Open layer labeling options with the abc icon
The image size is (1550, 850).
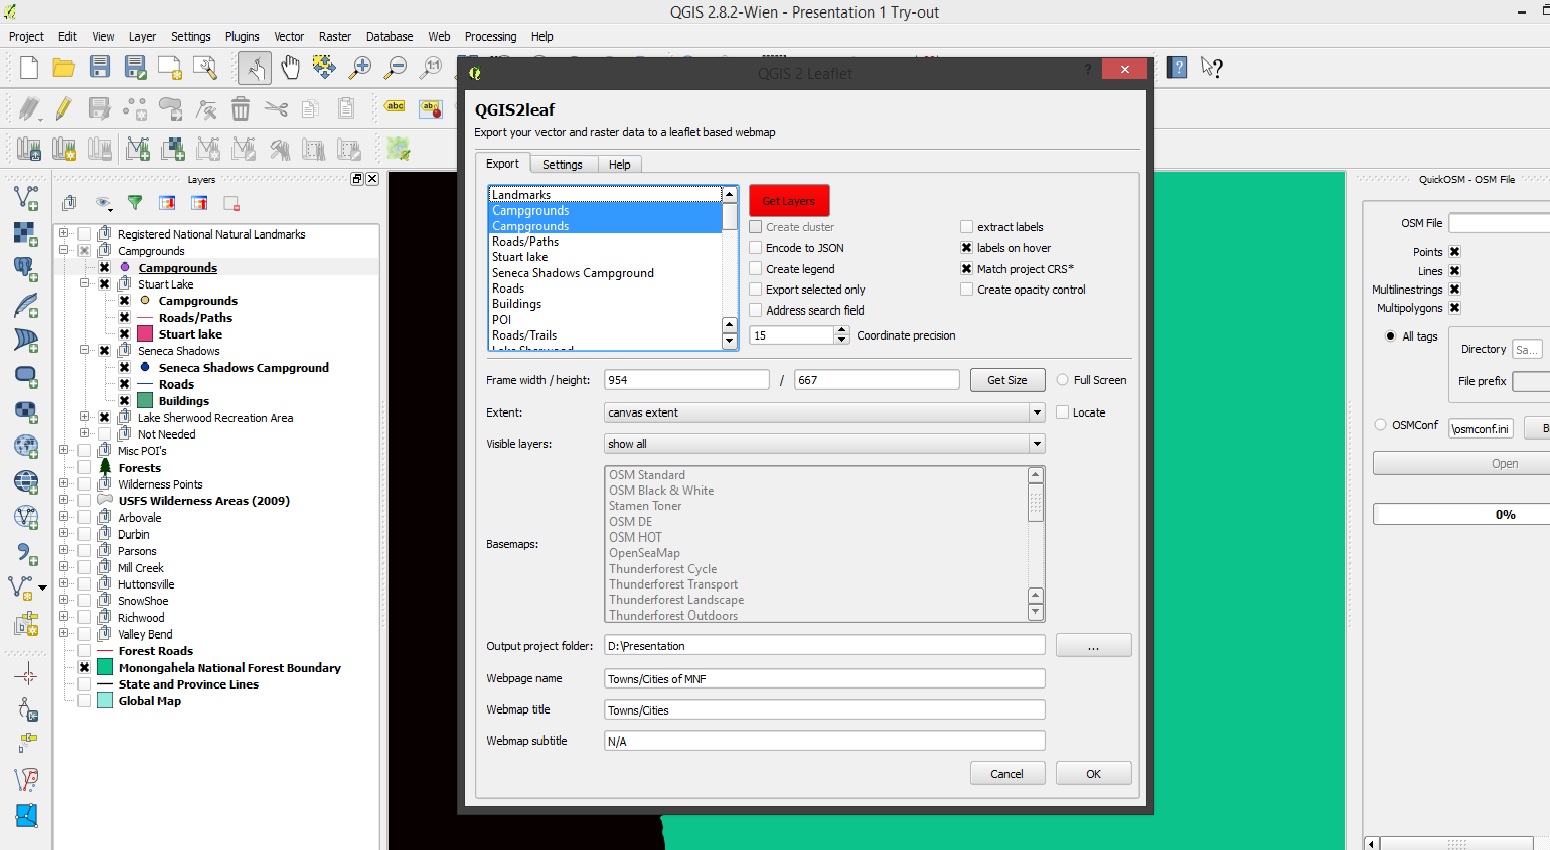coord(395,107)
